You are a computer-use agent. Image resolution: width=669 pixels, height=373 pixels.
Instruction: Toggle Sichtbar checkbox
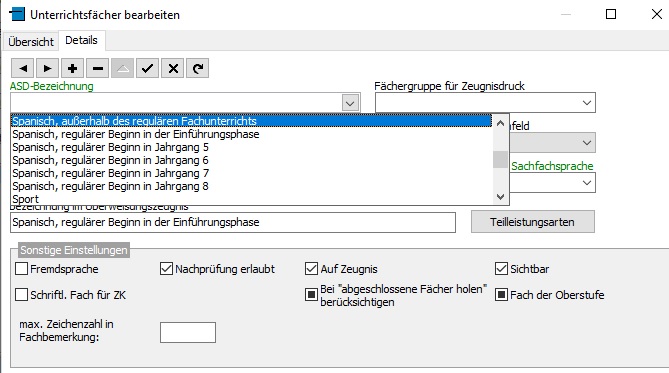coord(501,268)
